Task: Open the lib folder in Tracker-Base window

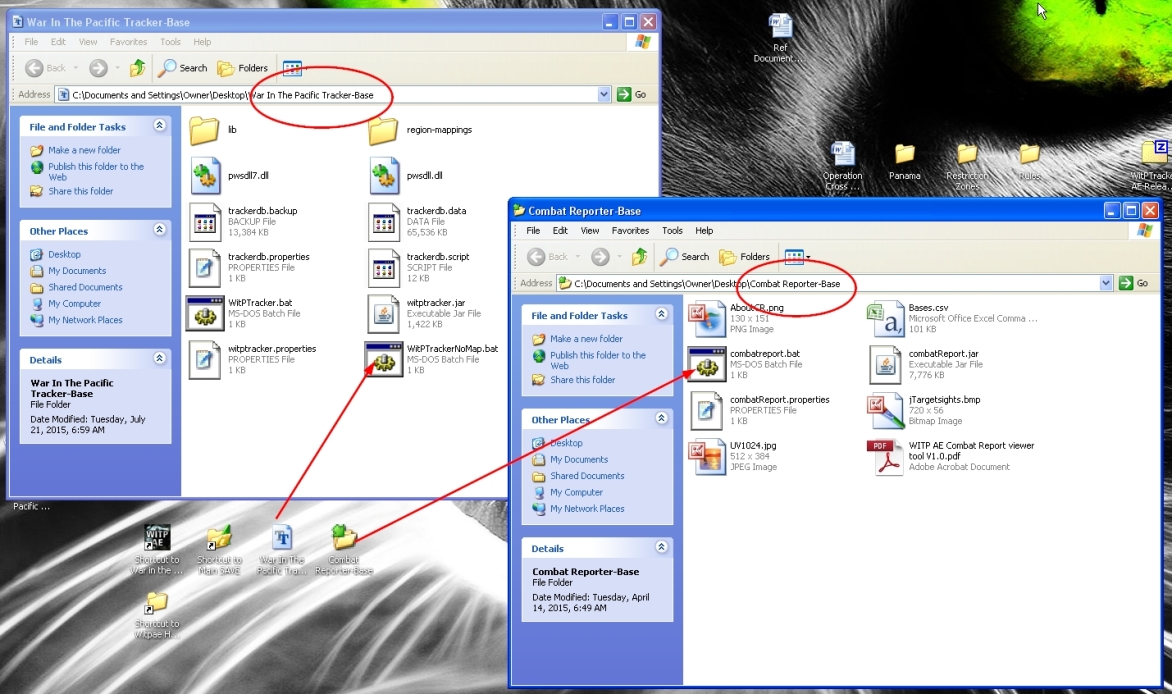Action: tap(204, 130)
